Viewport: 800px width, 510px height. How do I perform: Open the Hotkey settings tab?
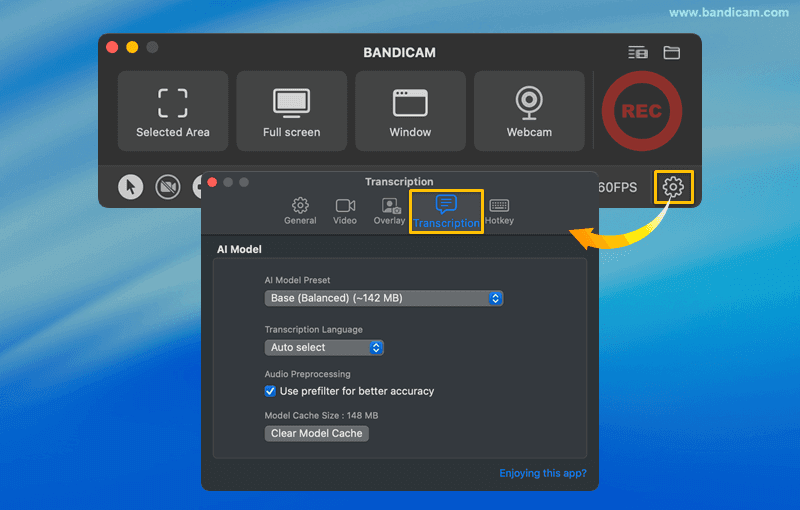[499, 211]
